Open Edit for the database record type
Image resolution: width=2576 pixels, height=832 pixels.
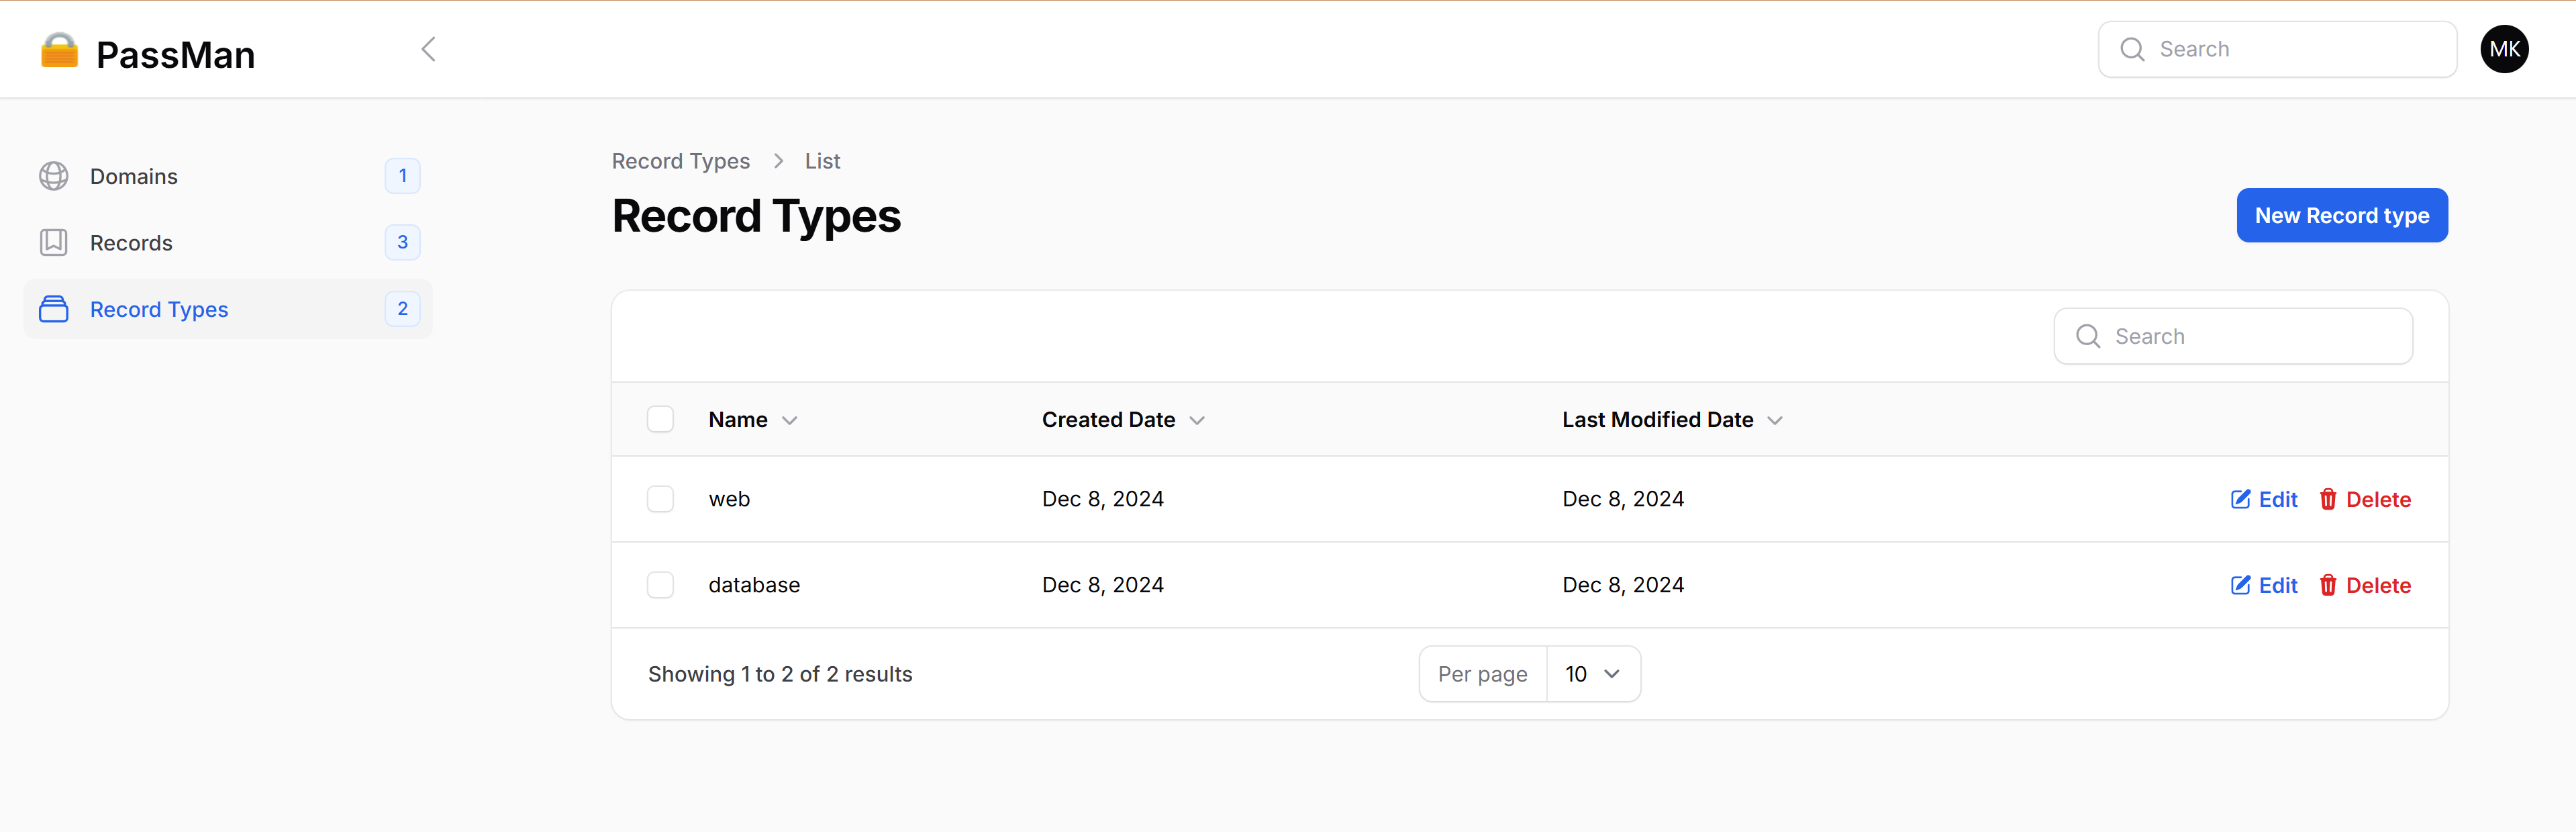point(2241,585)
